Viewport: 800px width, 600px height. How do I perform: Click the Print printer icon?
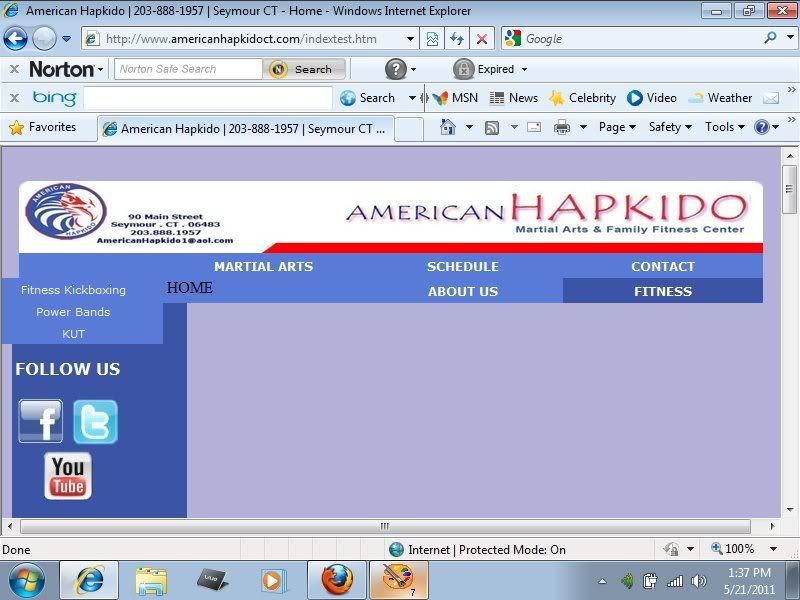pos(562,127)
